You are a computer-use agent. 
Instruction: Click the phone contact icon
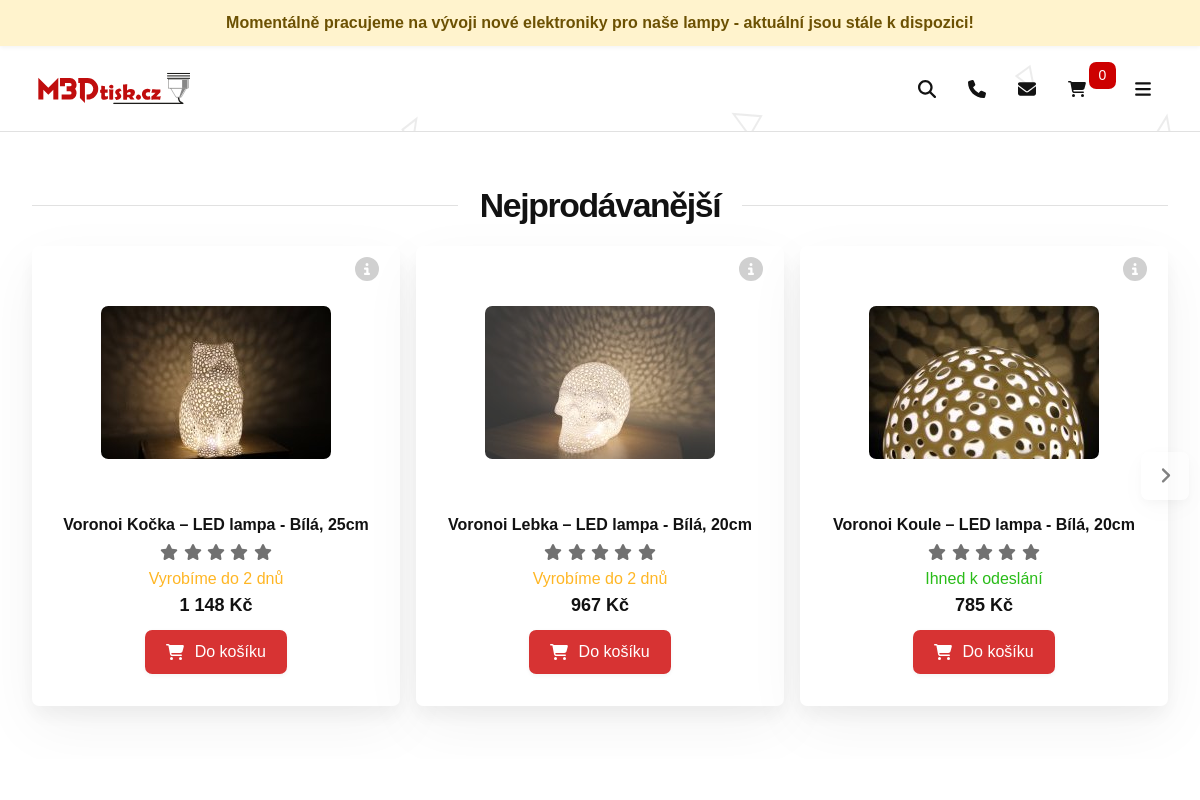click(x=976, y=89)
